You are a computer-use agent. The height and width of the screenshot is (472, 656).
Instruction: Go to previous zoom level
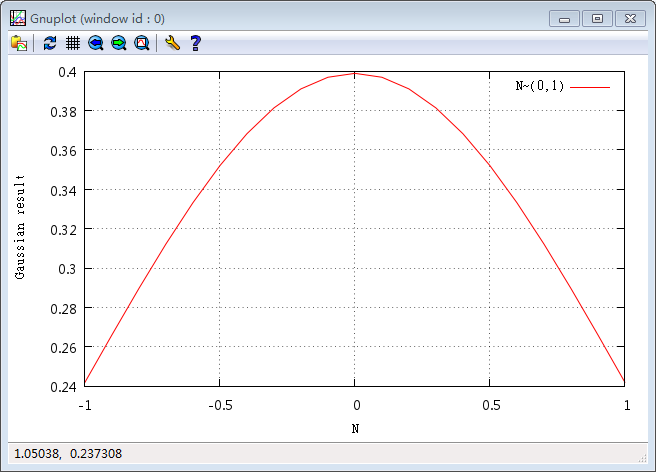(96, 43)
